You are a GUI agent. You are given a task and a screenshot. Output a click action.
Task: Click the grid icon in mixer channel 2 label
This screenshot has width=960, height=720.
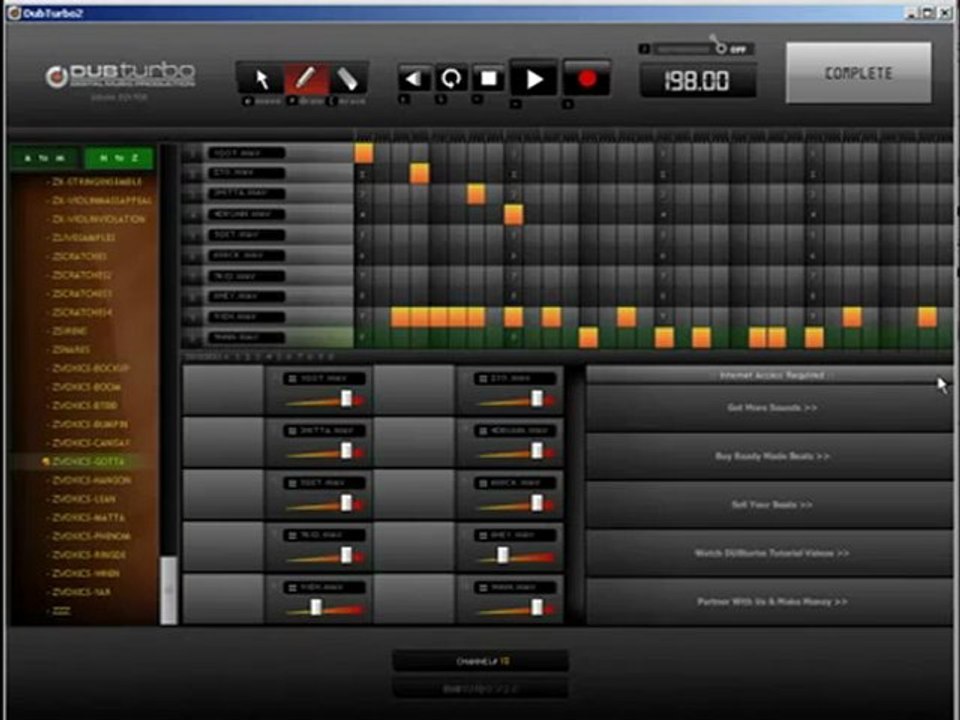[483, 379]
